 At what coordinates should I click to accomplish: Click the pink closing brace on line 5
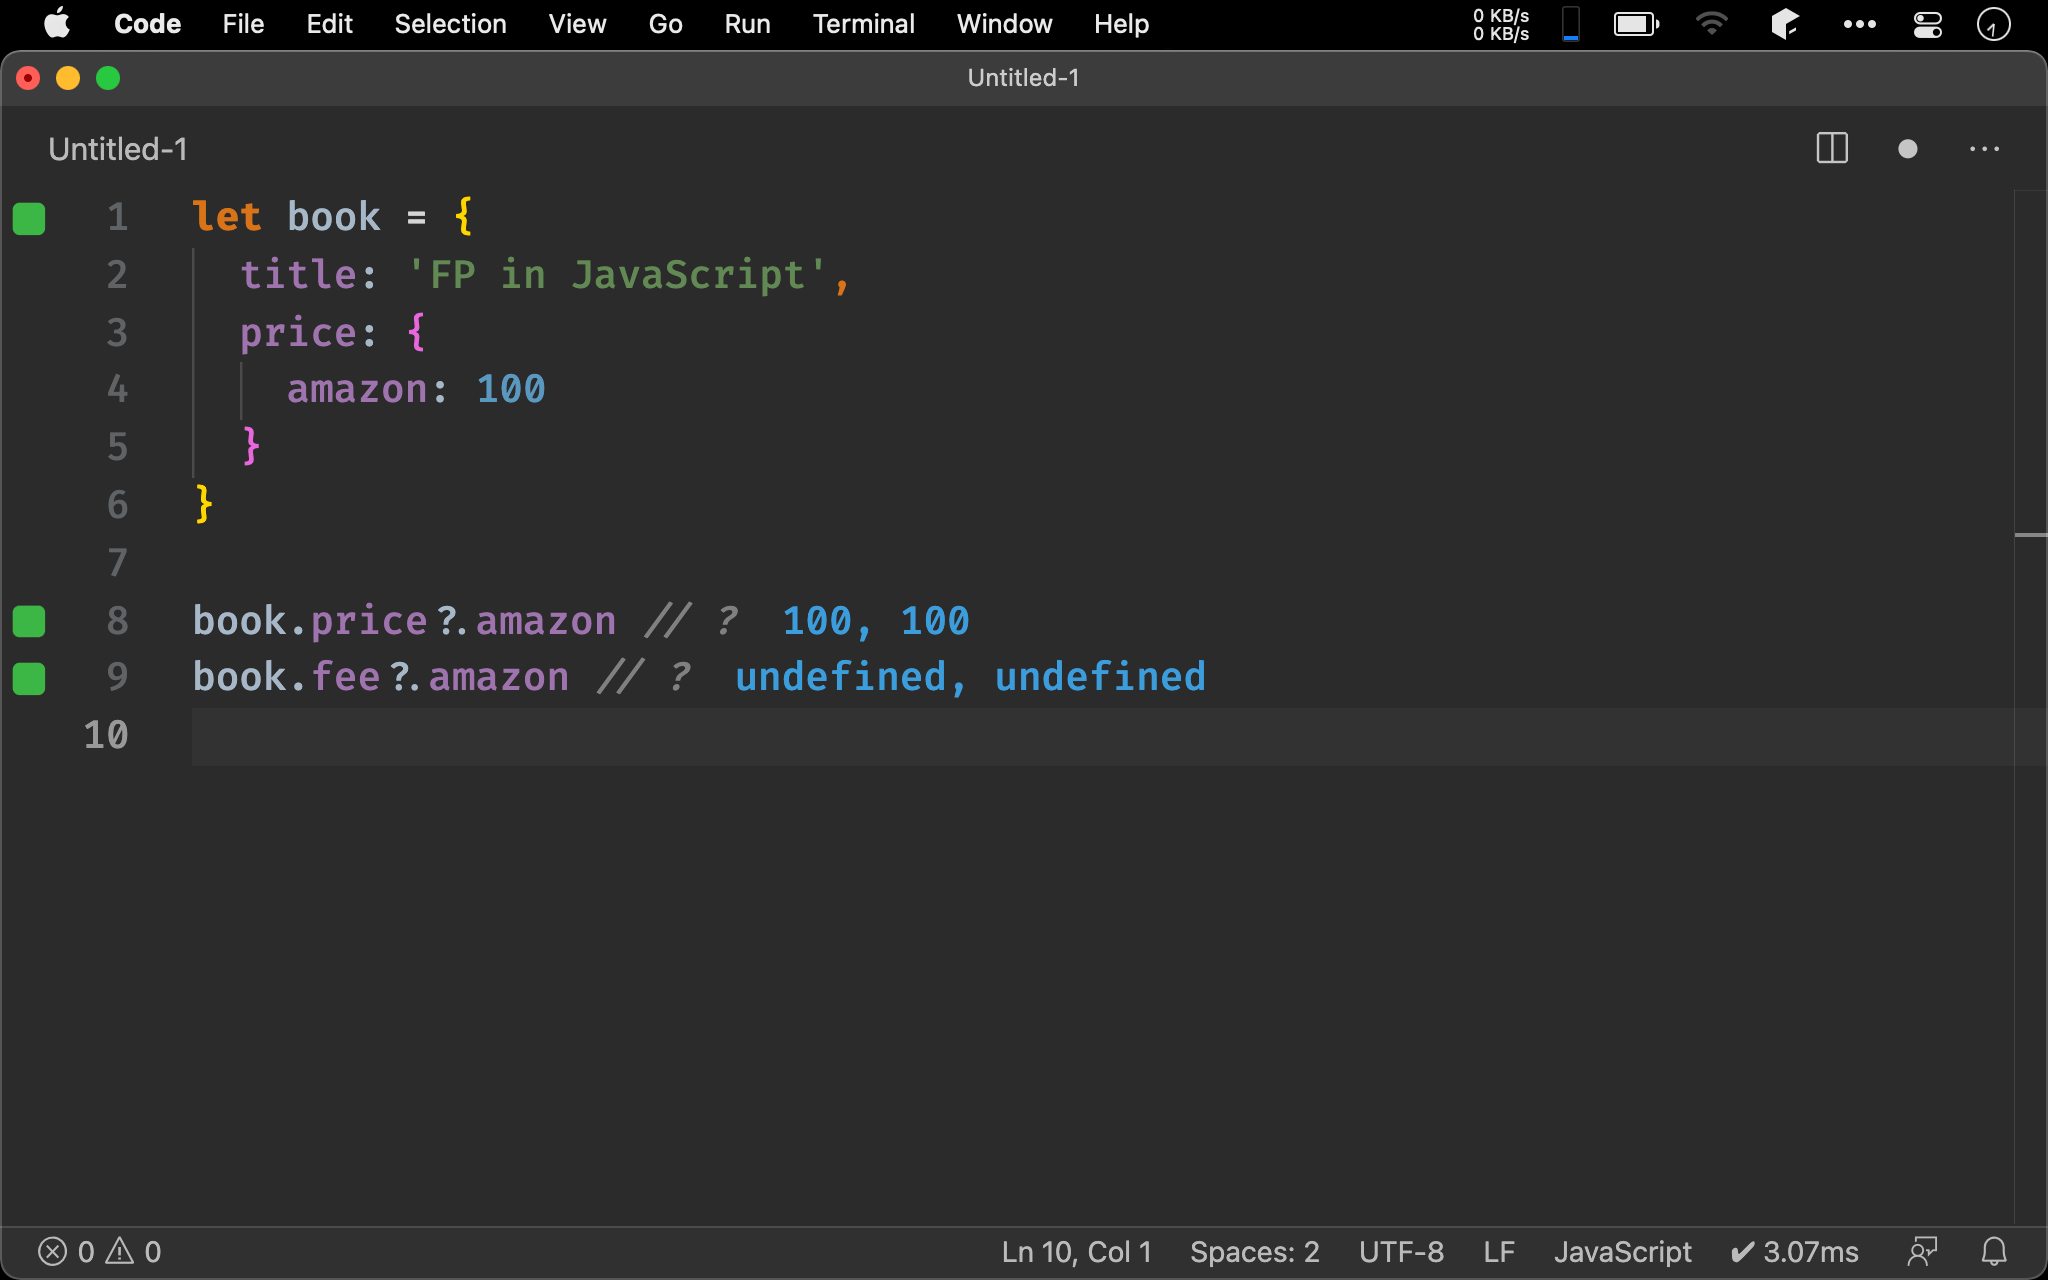point(251,446)
